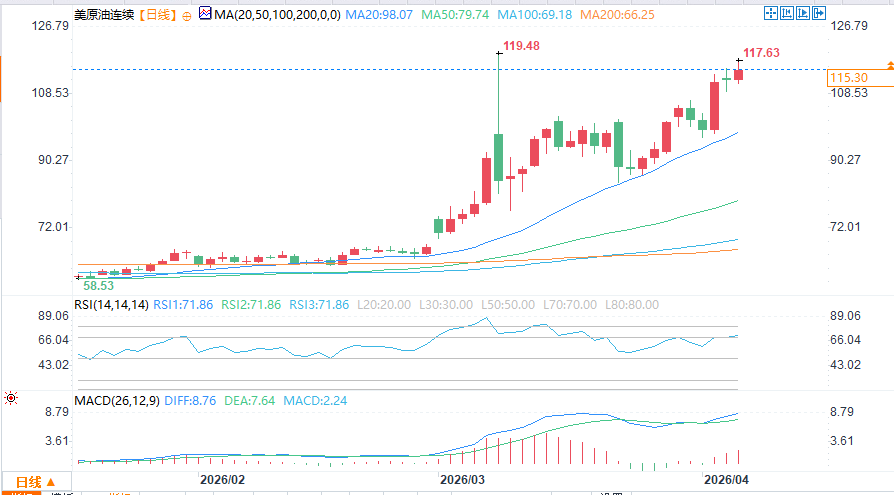Viewport: 894px width, 495px height.
Task: Open the RSI(14,14,14) indicator settings
Action: (x=111, y=305)
